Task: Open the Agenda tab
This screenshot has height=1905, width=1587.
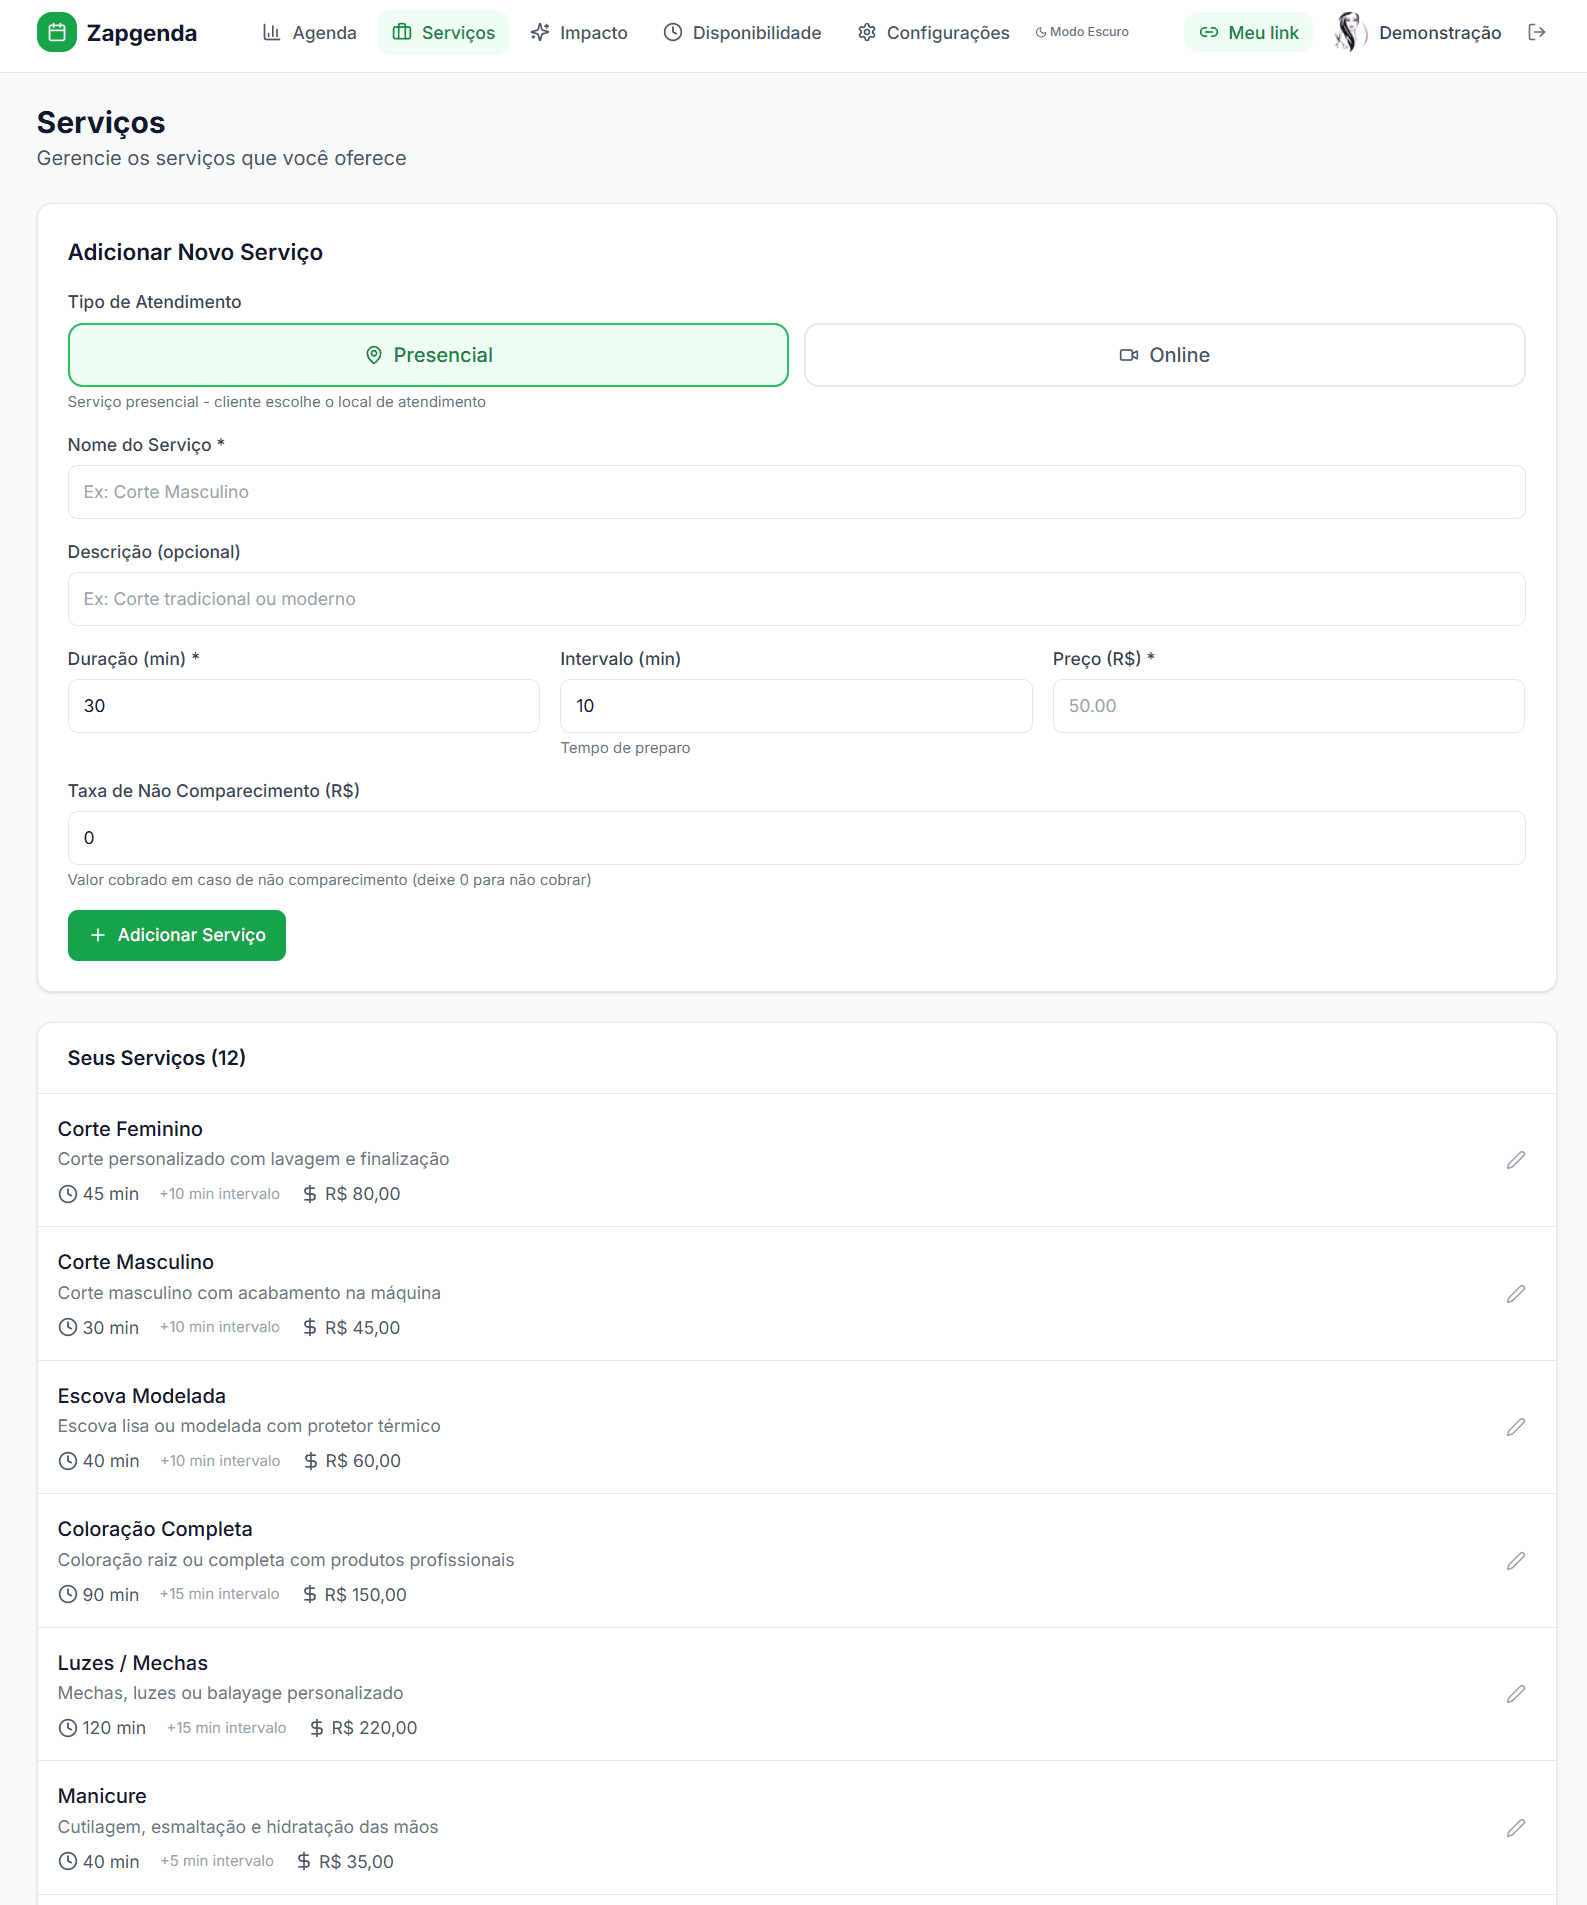Action: click(309, 32)
